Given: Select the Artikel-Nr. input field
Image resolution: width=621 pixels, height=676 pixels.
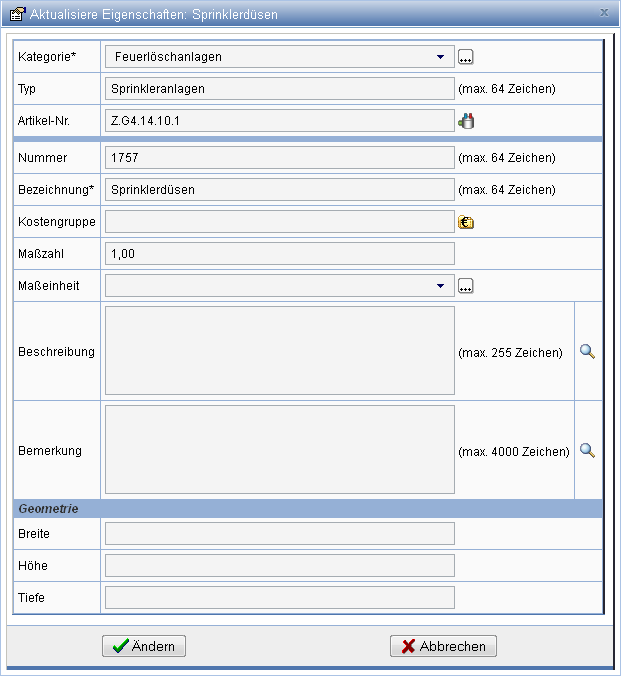Looking at the screenshot, I should tap(279, 121).
